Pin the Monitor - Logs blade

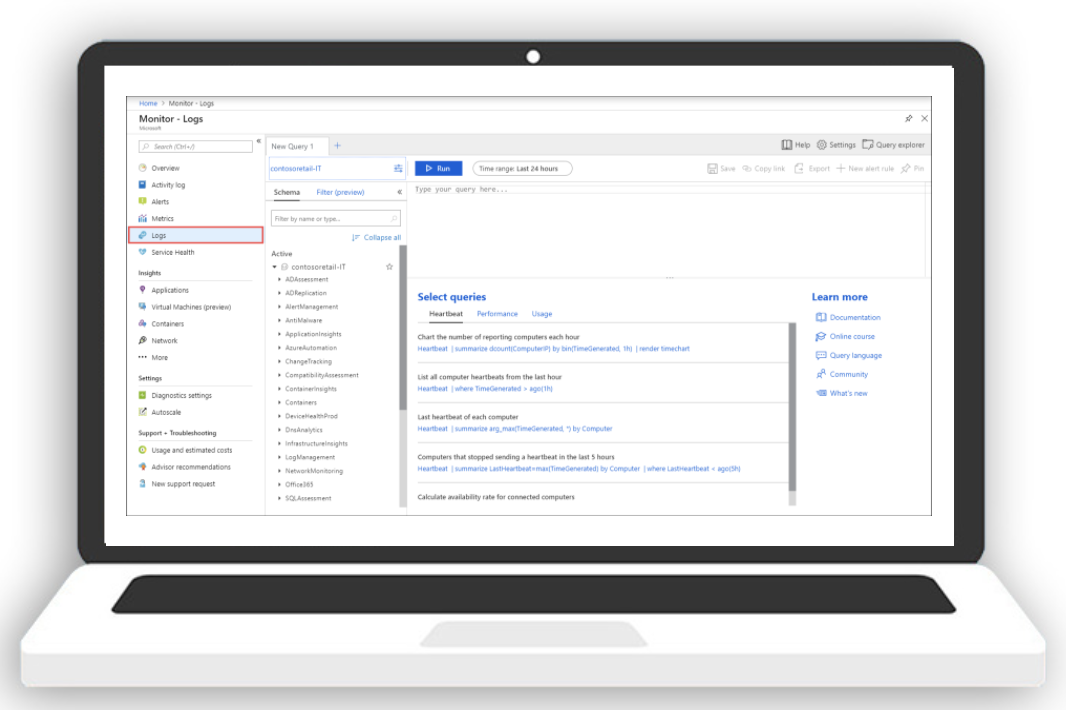[908, 118]
